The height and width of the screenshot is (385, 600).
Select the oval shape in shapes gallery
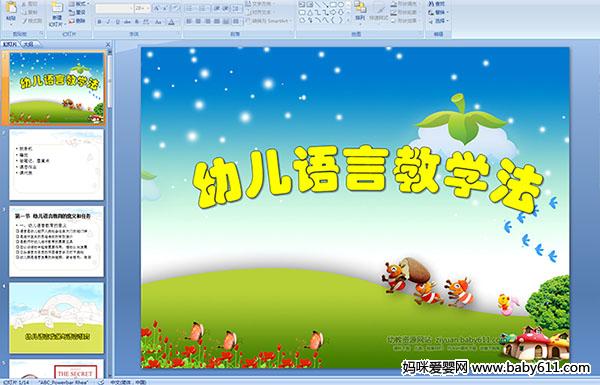click(342, 4)
